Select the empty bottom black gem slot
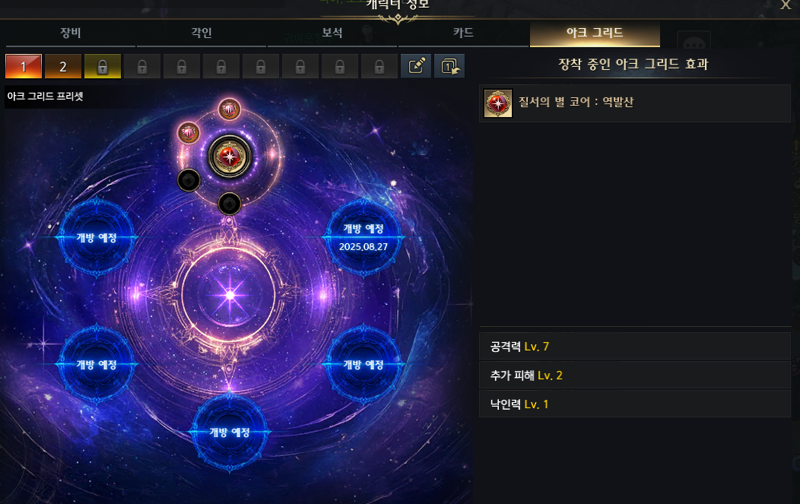 tap(230, 204)
